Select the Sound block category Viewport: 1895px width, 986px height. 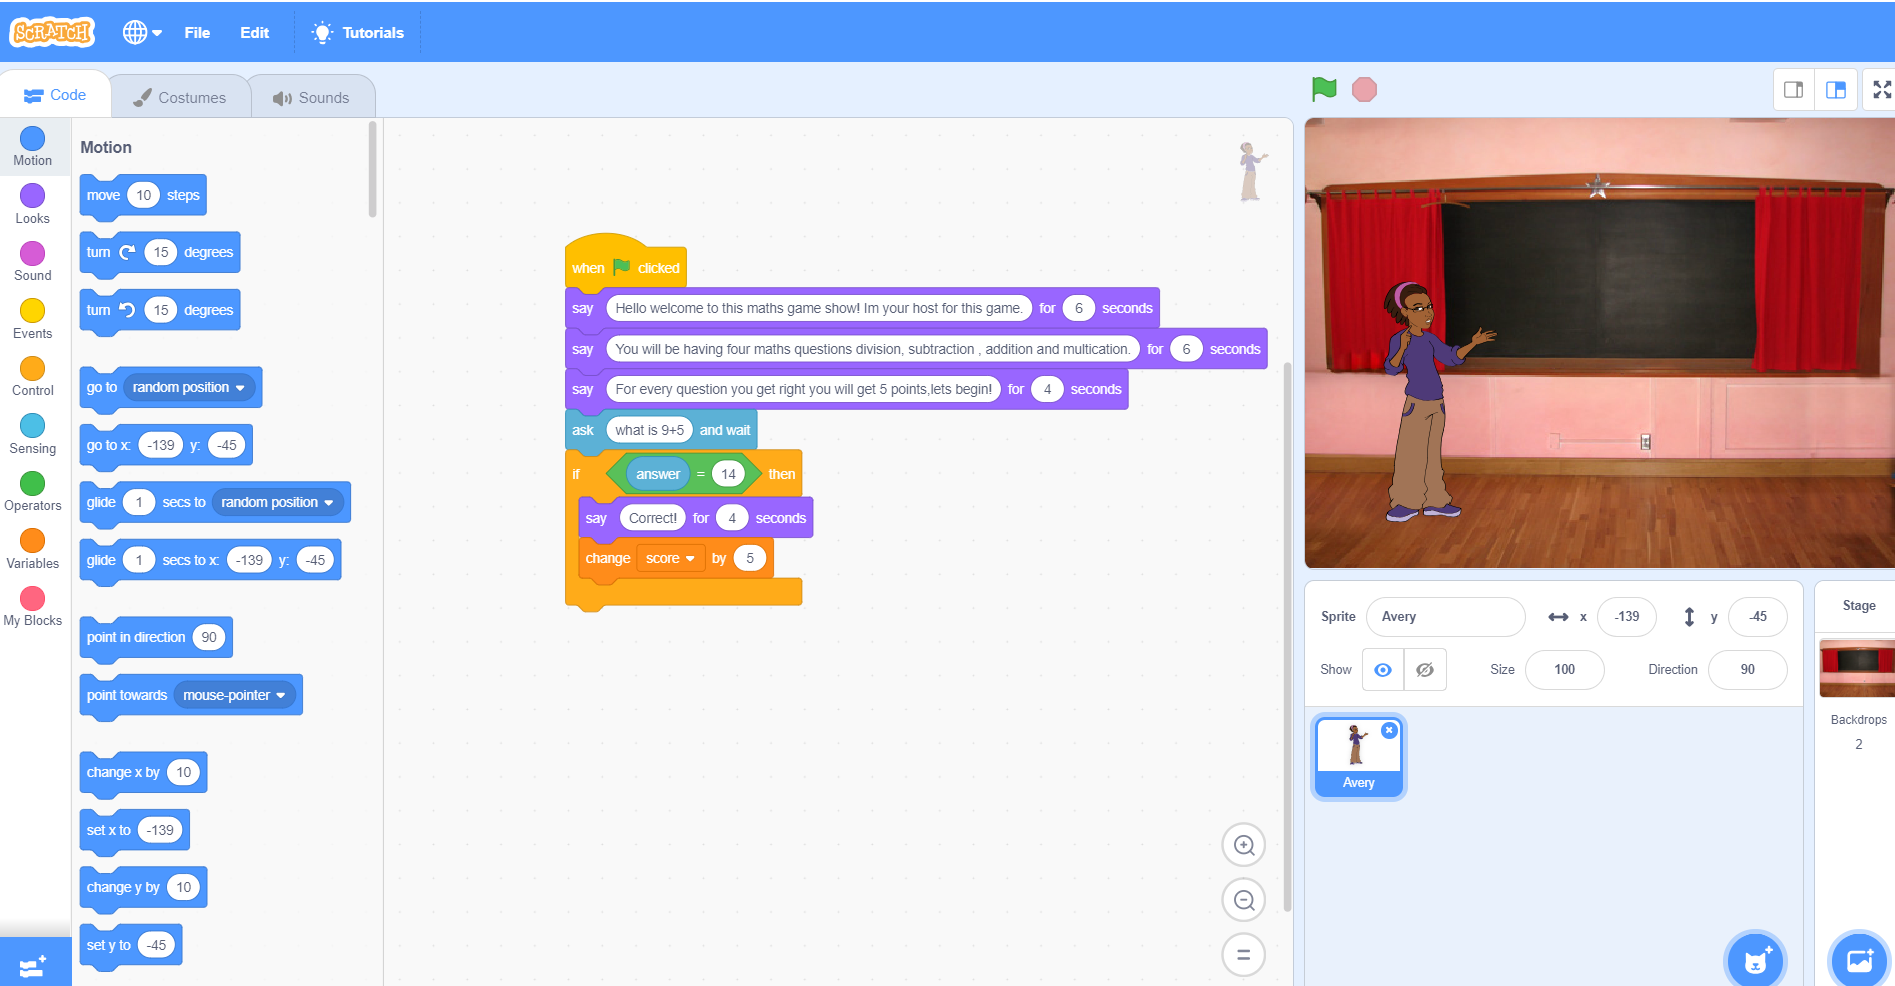click(x=33, y=261)
